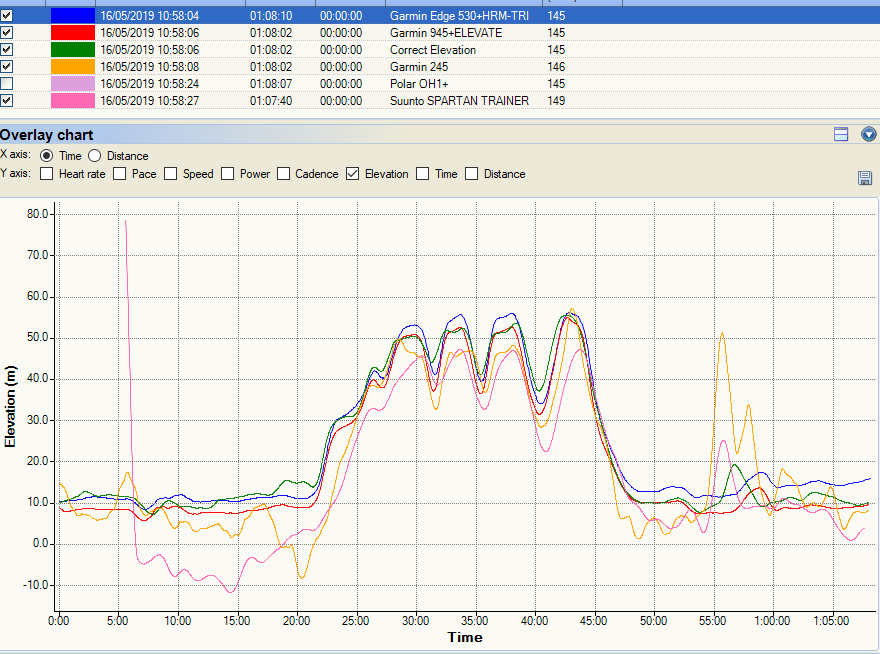Click the save chart floppy disk icon
The height and width of the screenshot is (654, 880).
[864, 177]
